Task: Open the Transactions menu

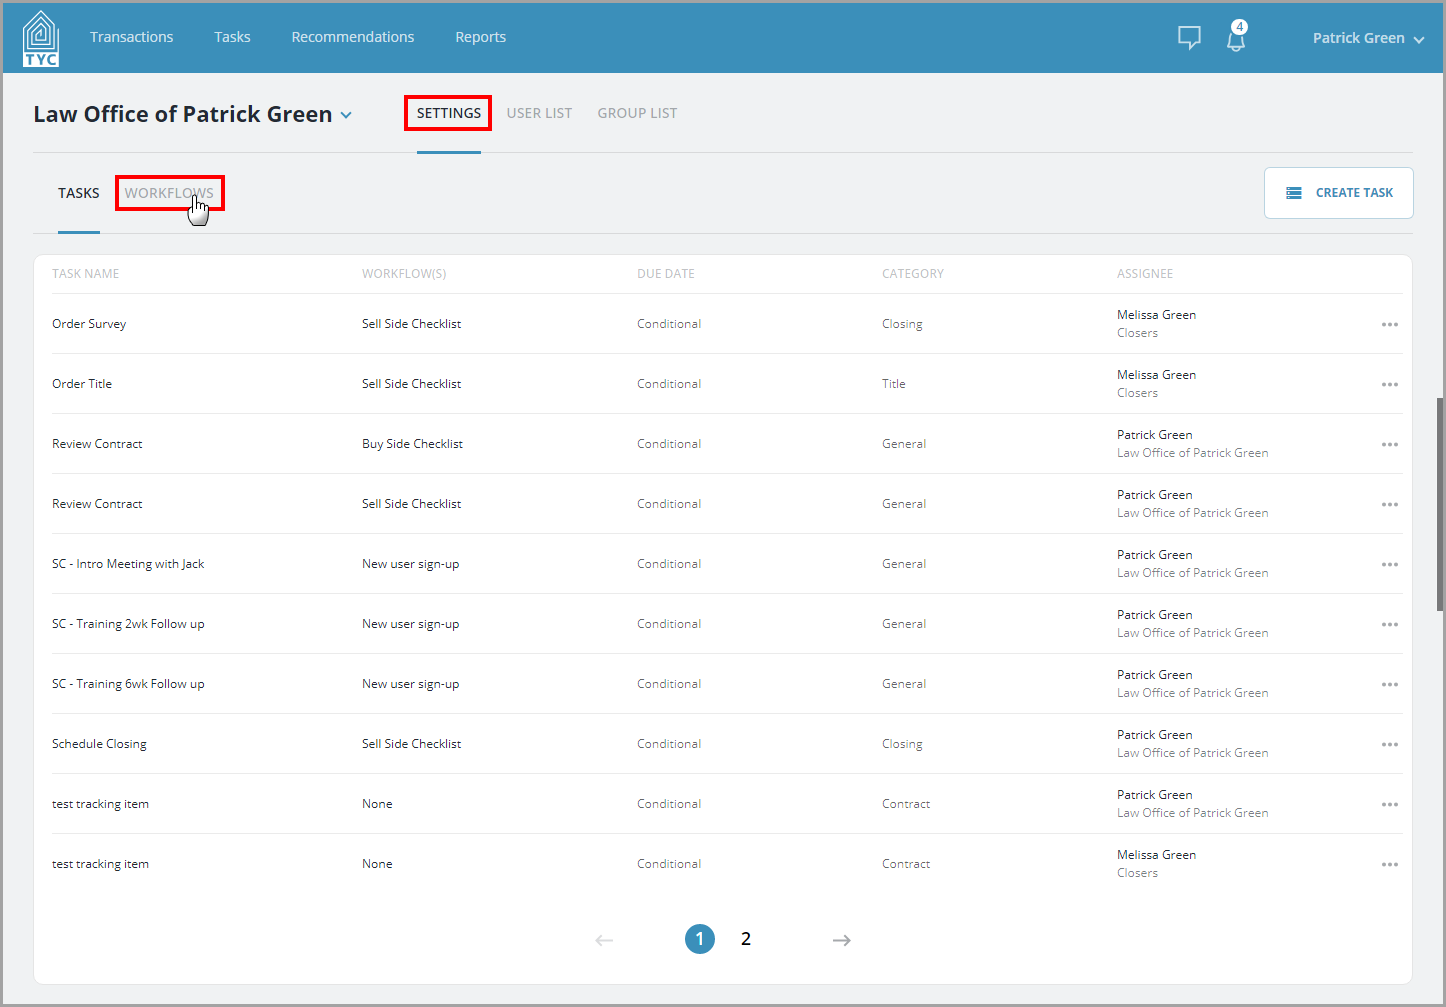Action: [132, 37]
